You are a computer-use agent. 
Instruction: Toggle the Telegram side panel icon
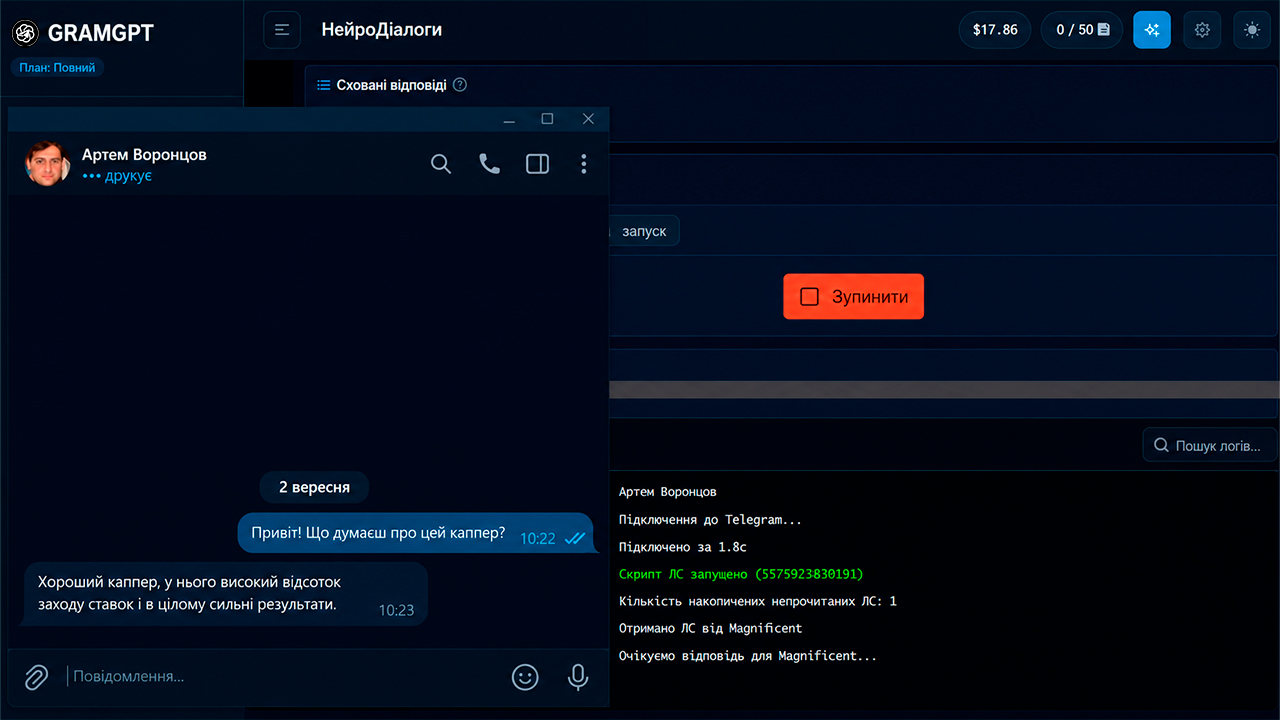pyautogui.click(x=538, y=164)
